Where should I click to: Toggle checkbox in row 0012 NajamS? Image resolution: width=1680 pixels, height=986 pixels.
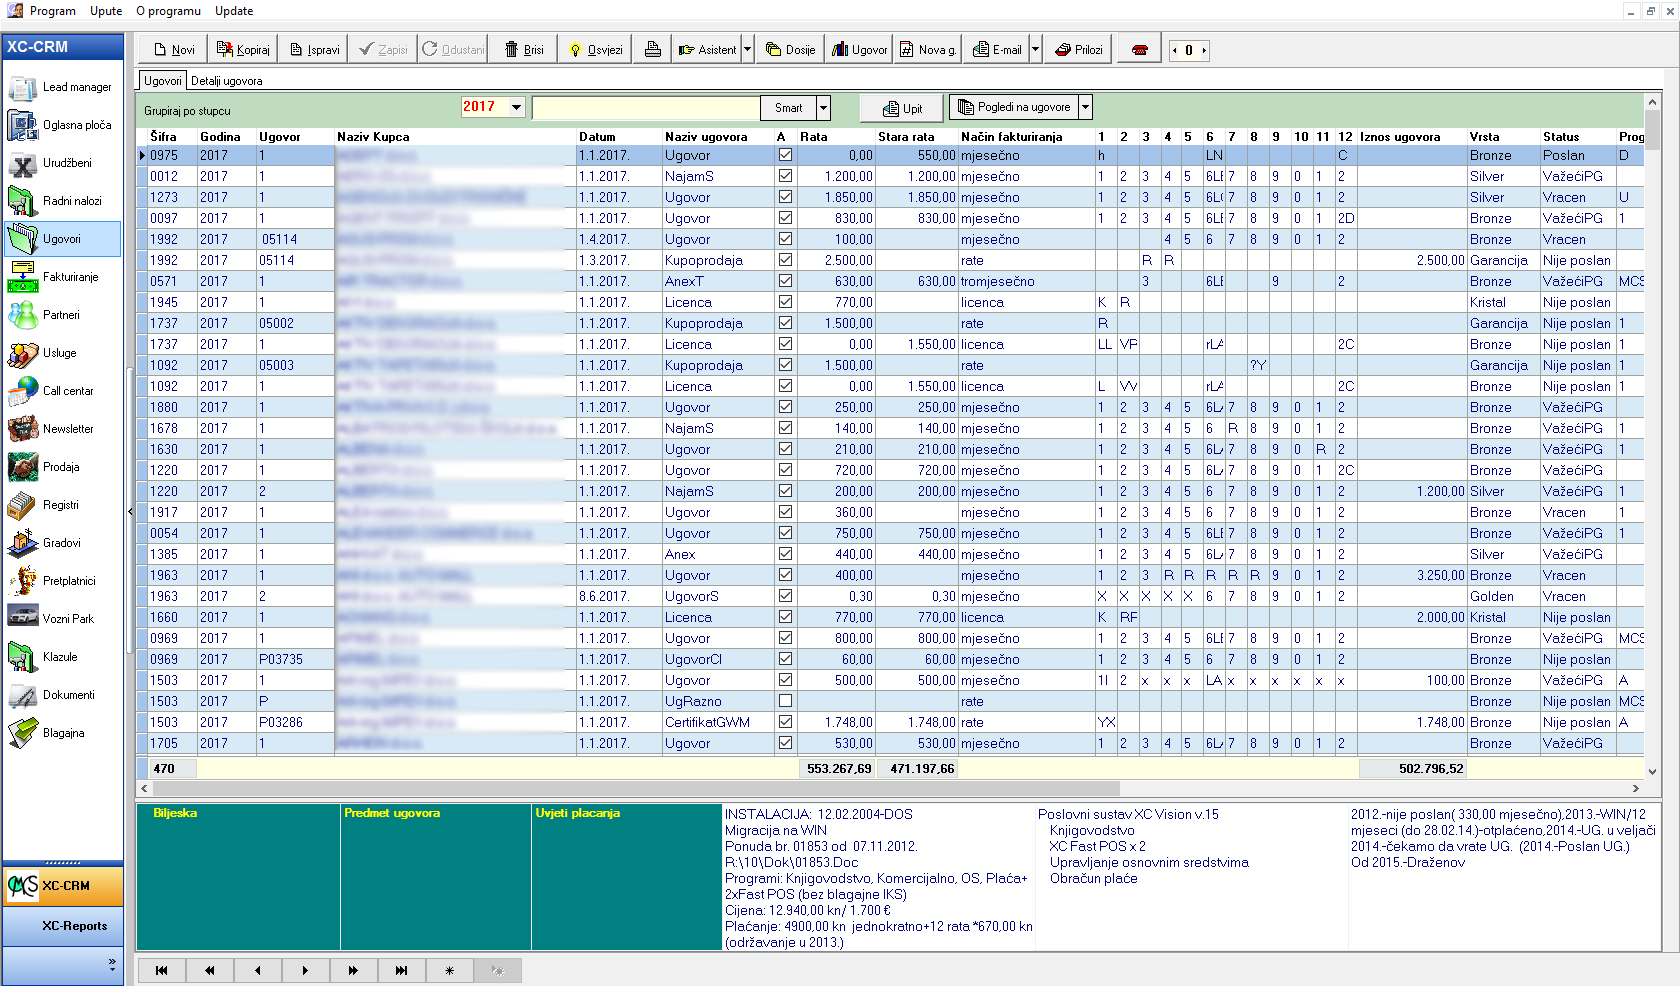tap(786, 176)
